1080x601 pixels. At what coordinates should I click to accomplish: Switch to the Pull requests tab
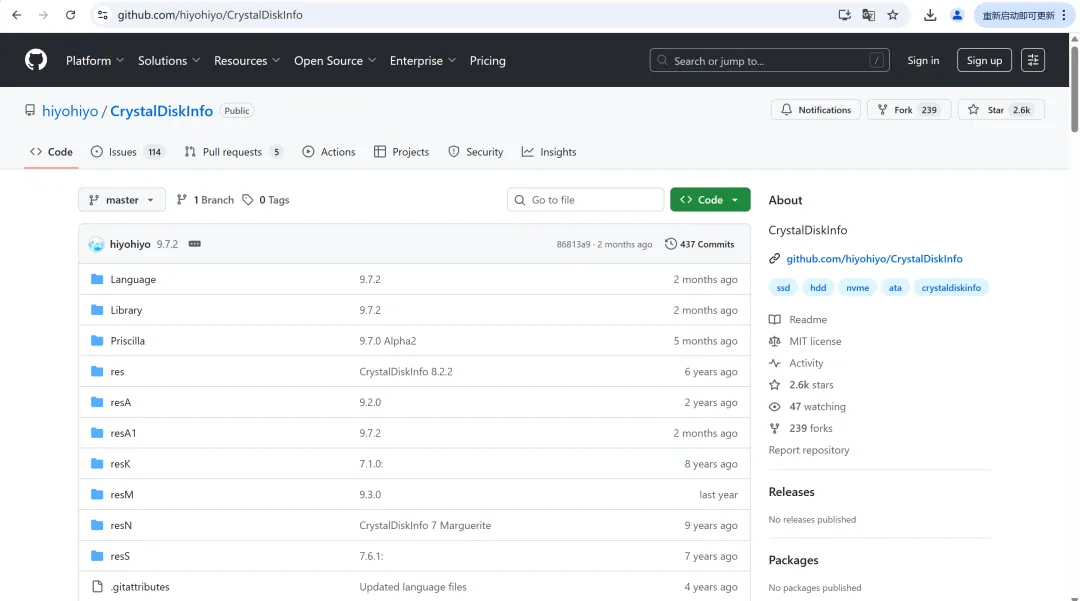tap(233, 152)
